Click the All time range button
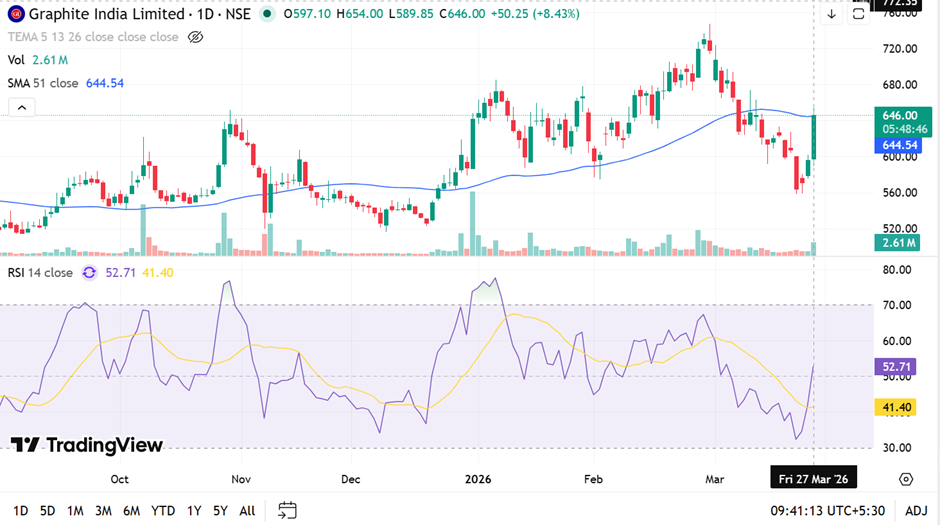940x525 pixels. 247,510
